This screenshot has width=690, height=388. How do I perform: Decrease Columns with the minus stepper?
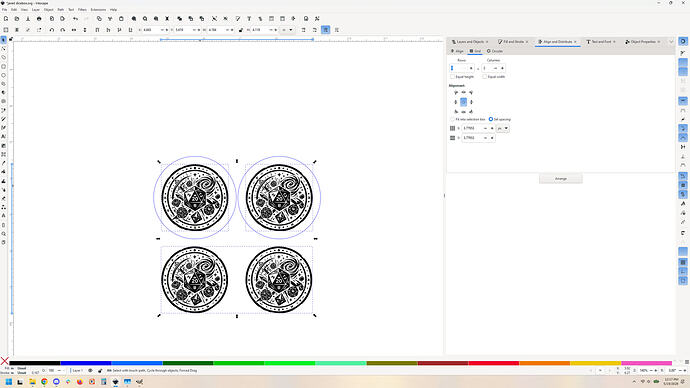495,68
